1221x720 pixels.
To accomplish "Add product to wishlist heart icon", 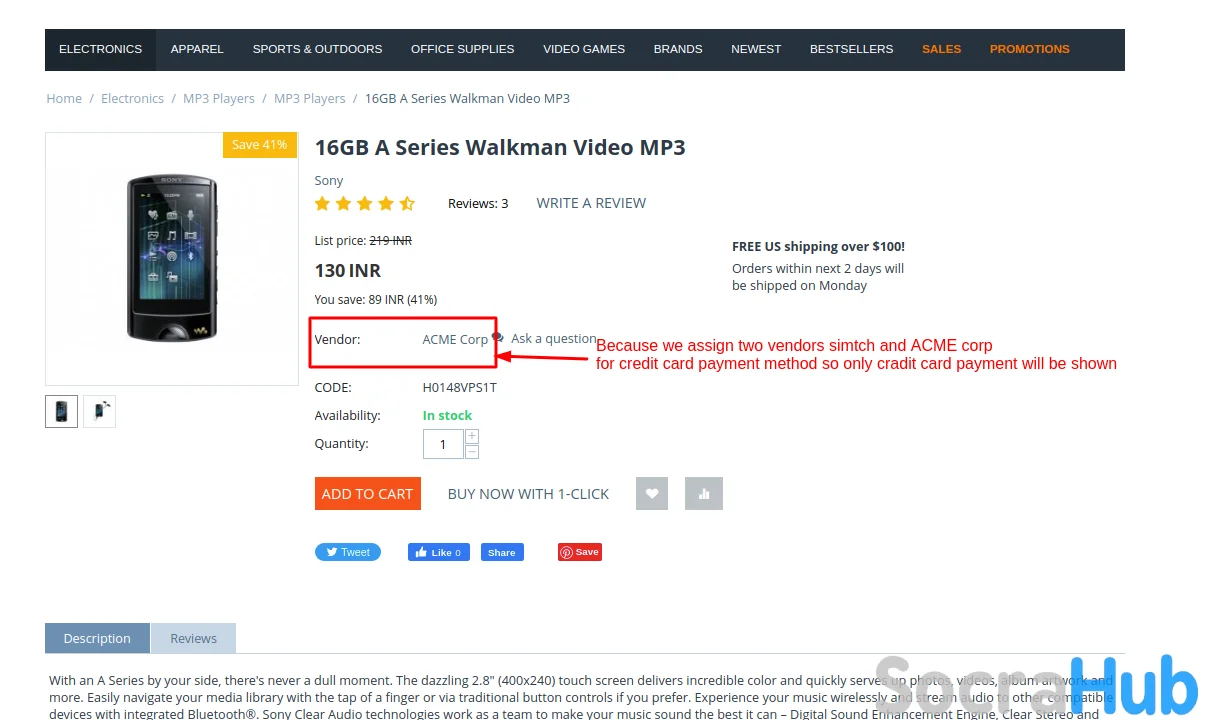I will [x=652, y=493].
